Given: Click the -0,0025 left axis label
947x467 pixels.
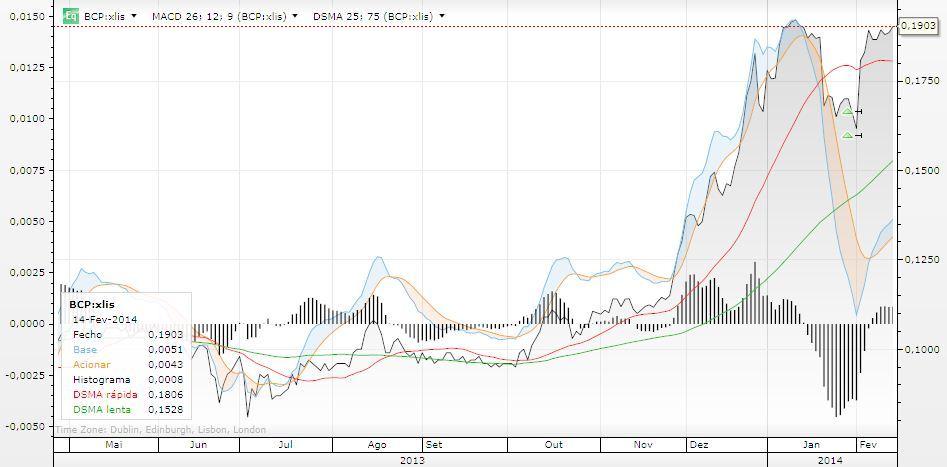Looking at the screenshot, I should point(25,375).
